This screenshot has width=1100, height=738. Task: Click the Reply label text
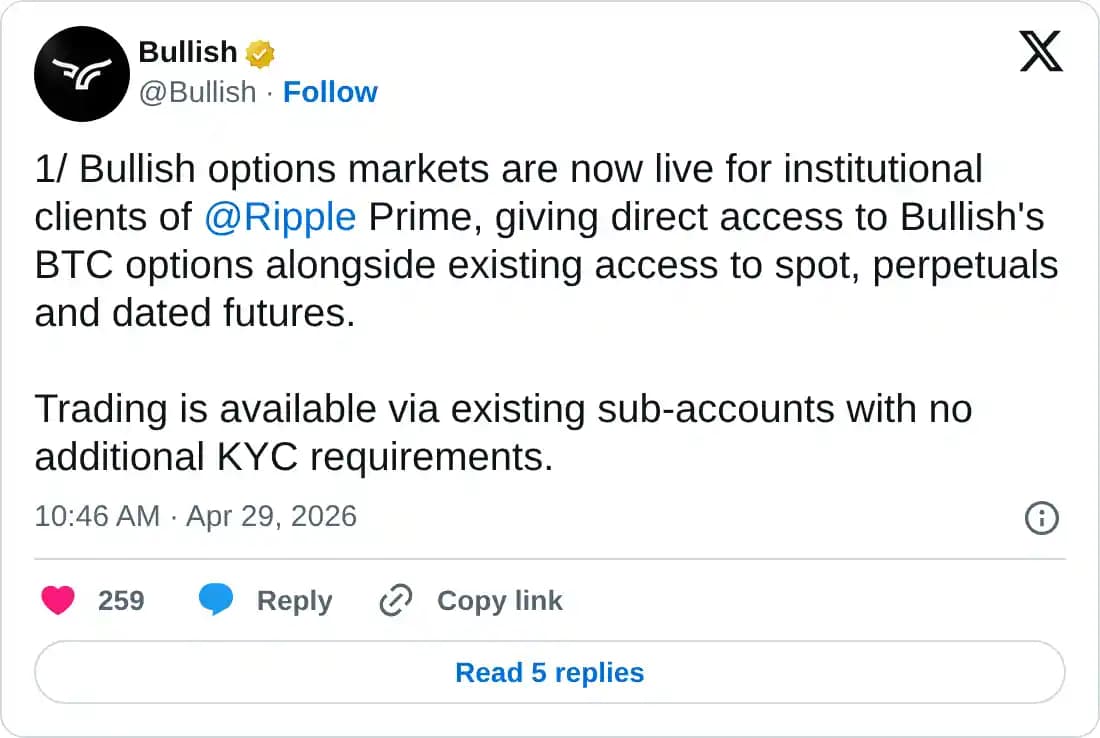tap(293, 600)
